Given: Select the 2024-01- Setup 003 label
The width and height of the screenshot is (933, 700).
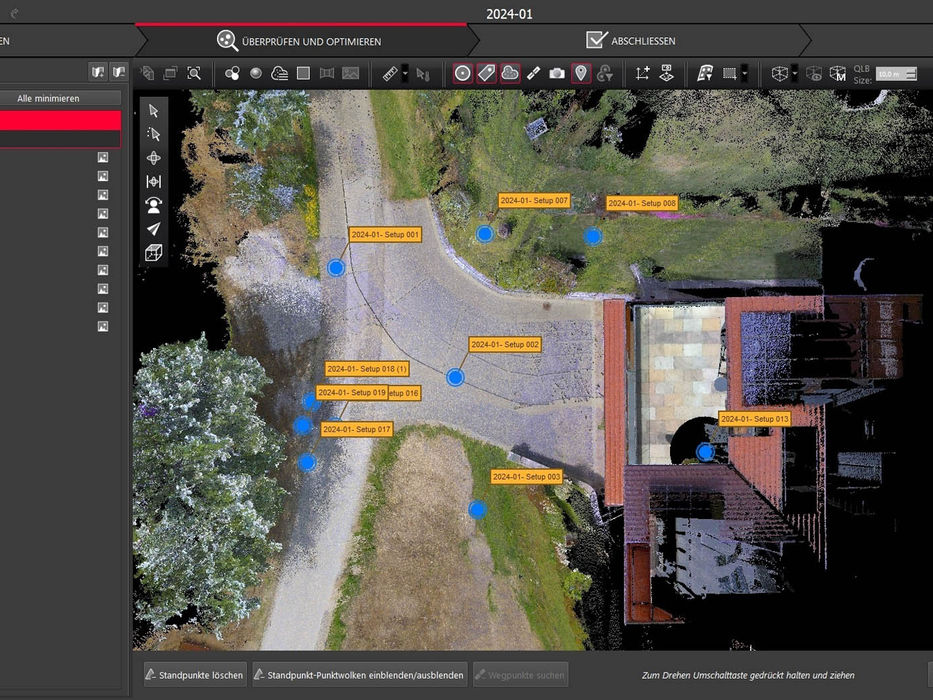Looking at the screenshot, I should click(527, 477).
